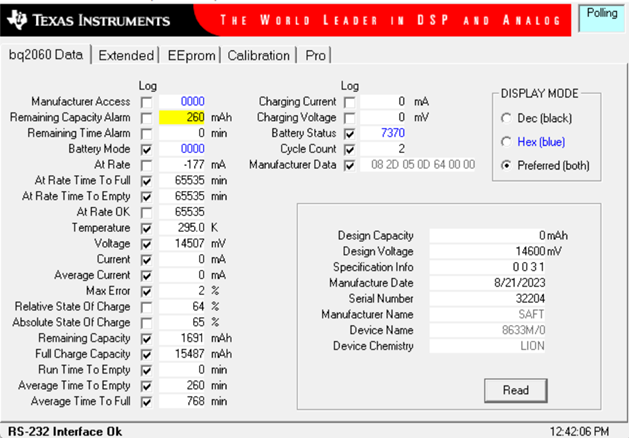This screenshot has height=438, width=629.
Task: Uncheck At Rate Time To Full logging
Action: point(146,181)
